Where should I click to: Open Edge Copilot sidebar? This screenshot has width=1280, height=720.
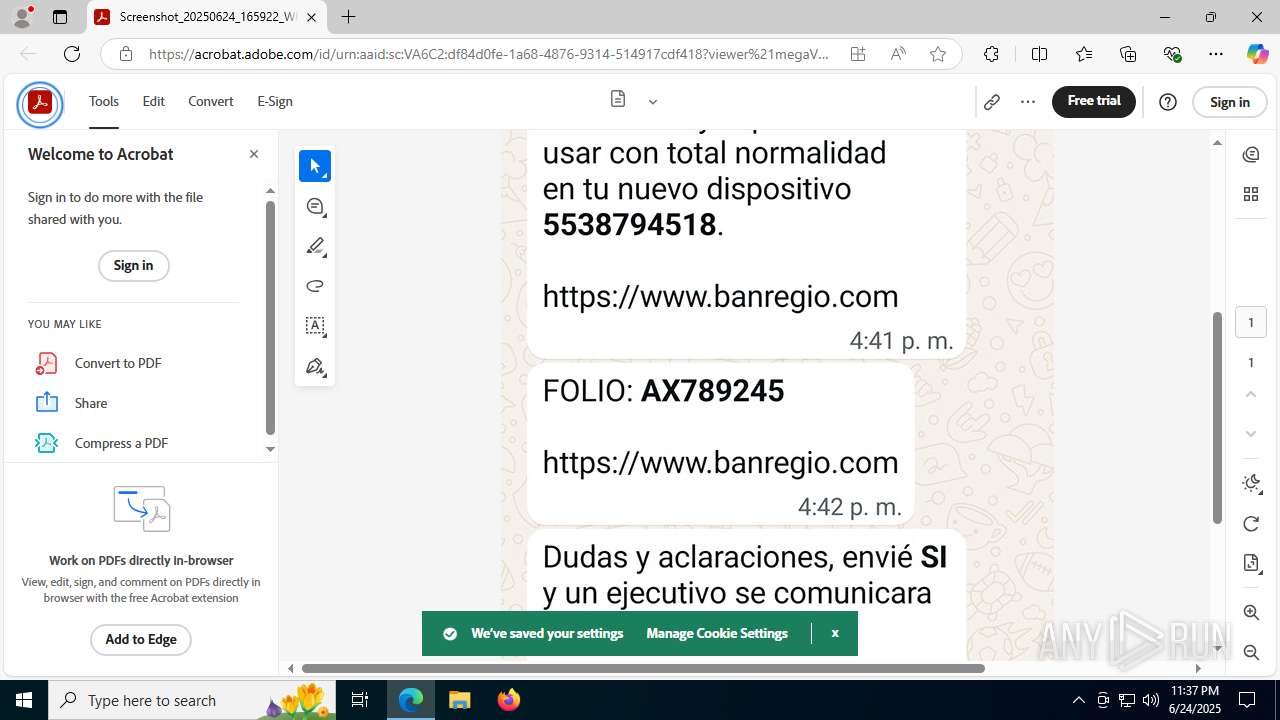[x=1257, y=54]
